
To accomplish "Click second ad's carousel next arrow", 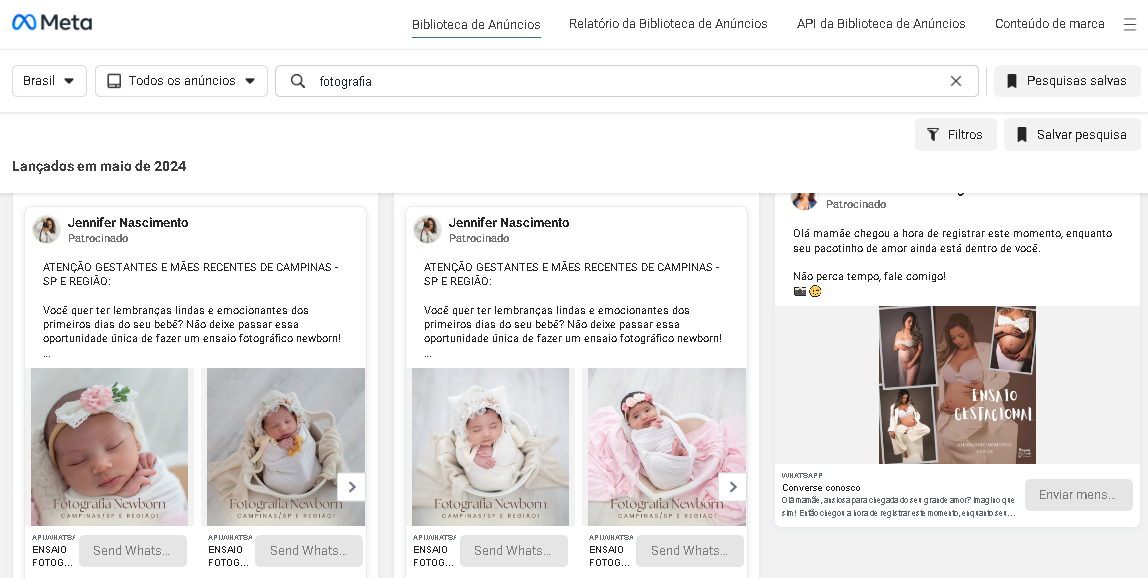I will click(732, 486).
